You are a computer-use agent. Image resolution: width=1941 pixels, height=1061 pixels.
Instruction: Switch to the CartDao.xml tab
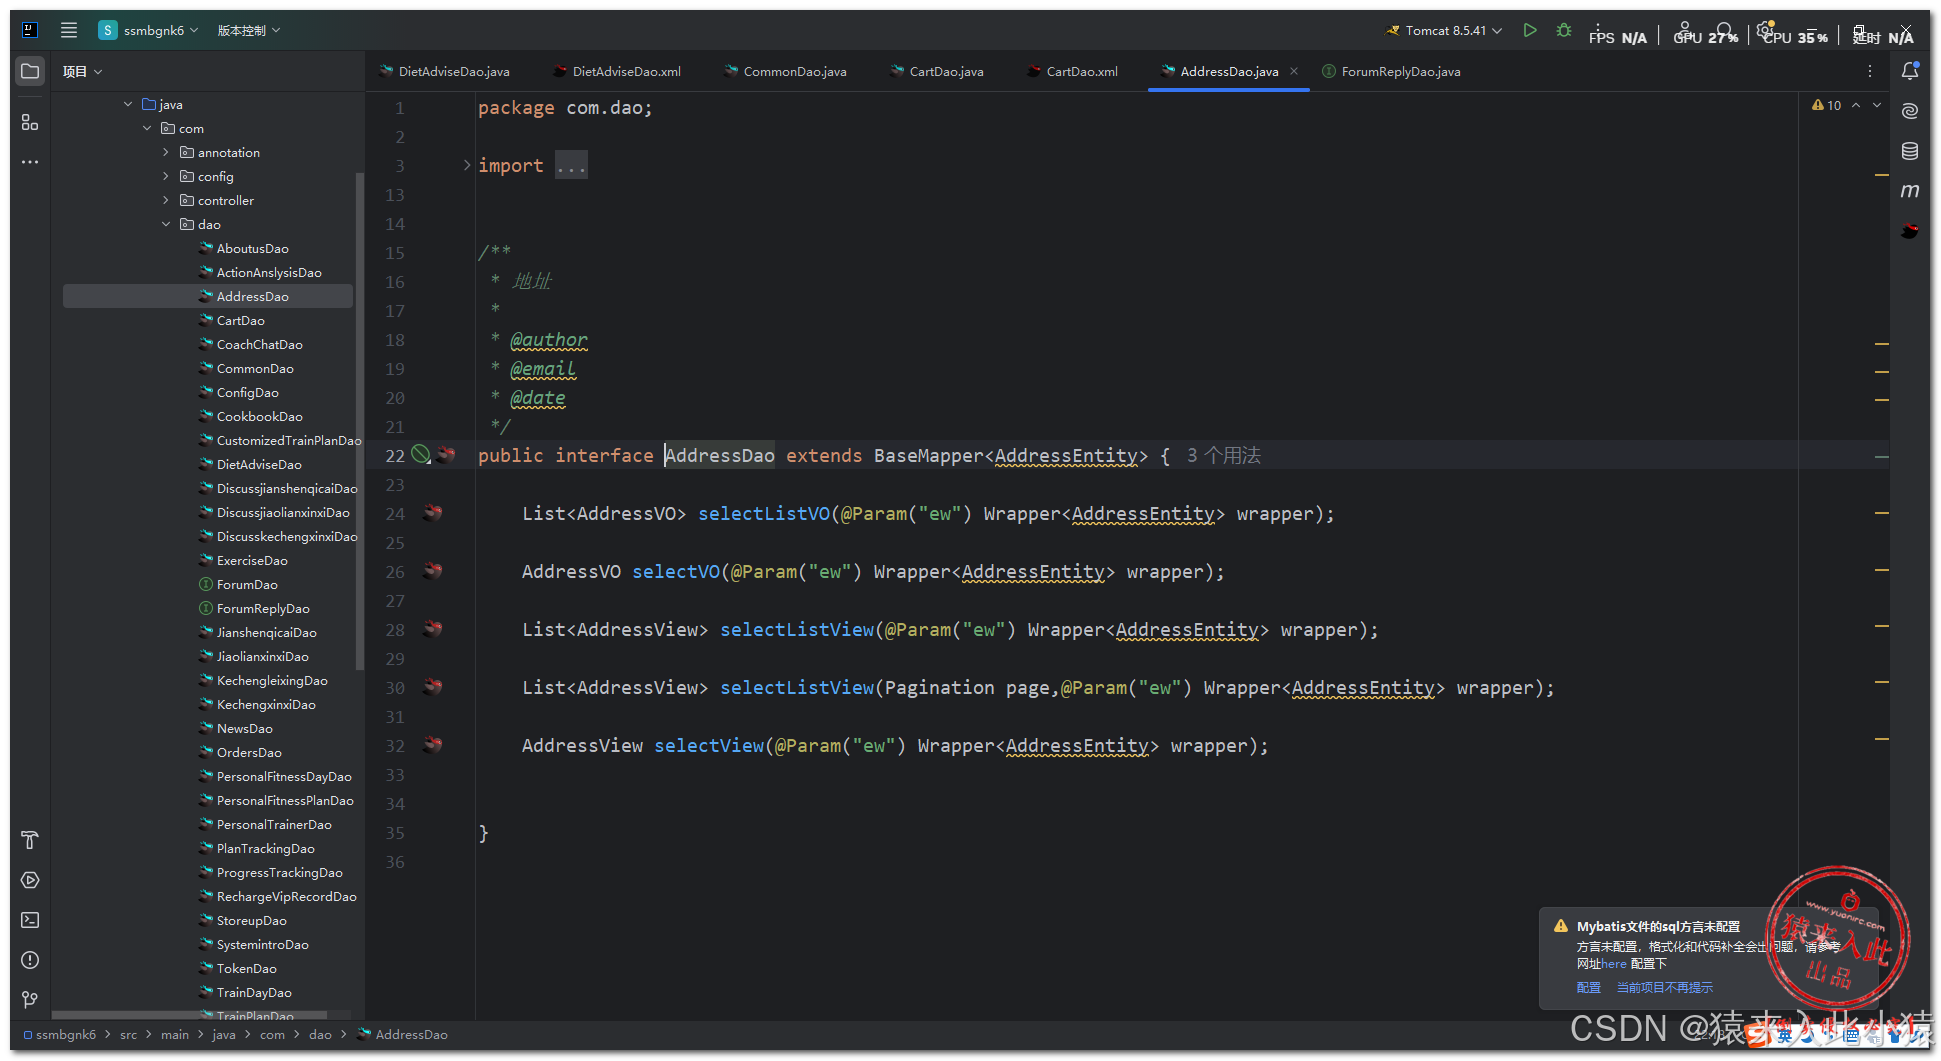pos(1073,71)
